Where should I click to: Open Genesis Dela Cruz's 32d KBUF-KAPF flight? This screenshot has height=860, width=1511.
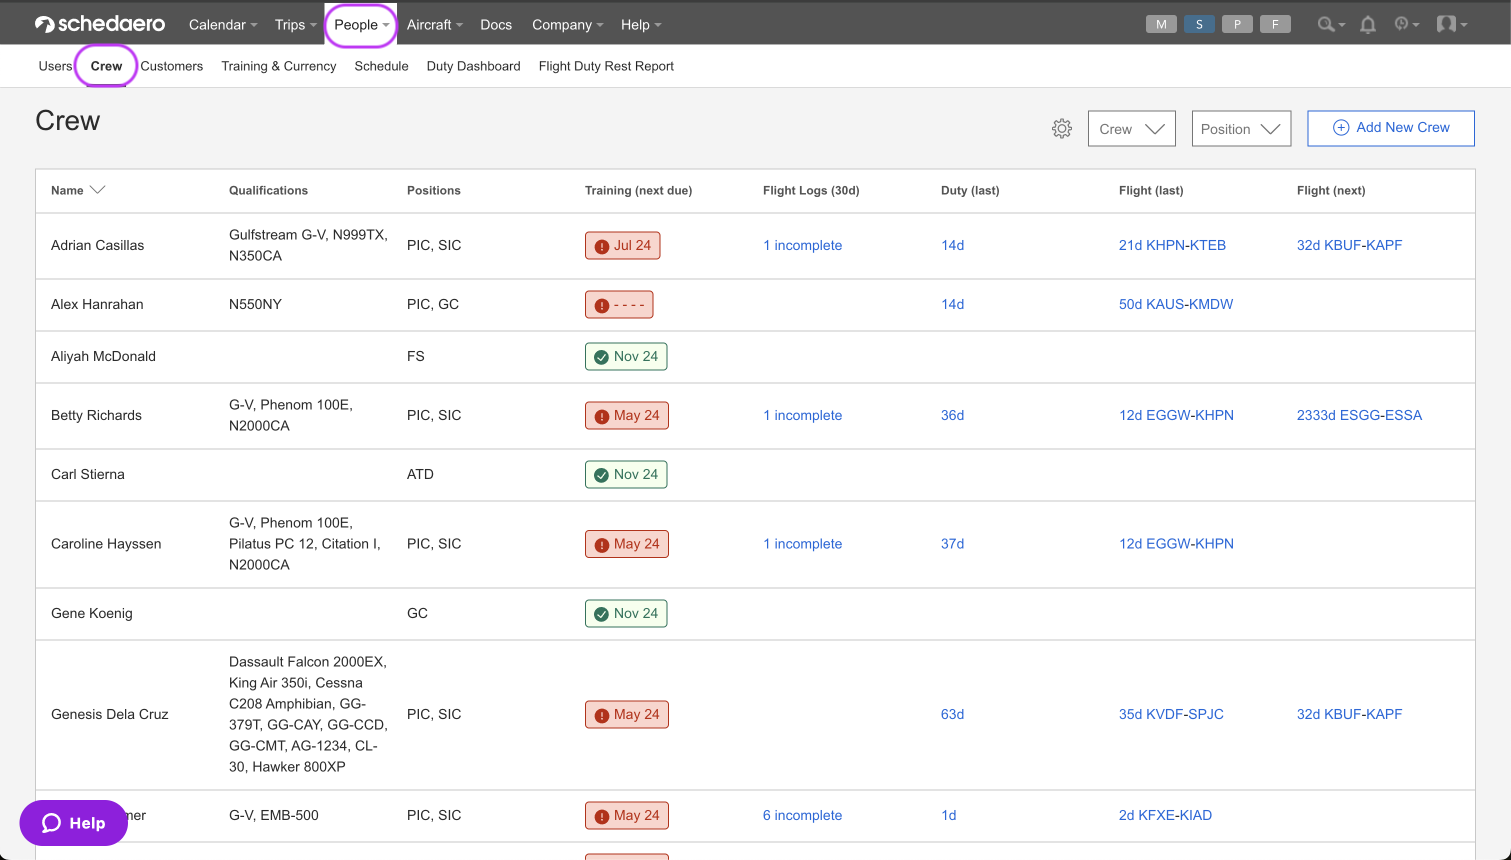[1349, 714]
